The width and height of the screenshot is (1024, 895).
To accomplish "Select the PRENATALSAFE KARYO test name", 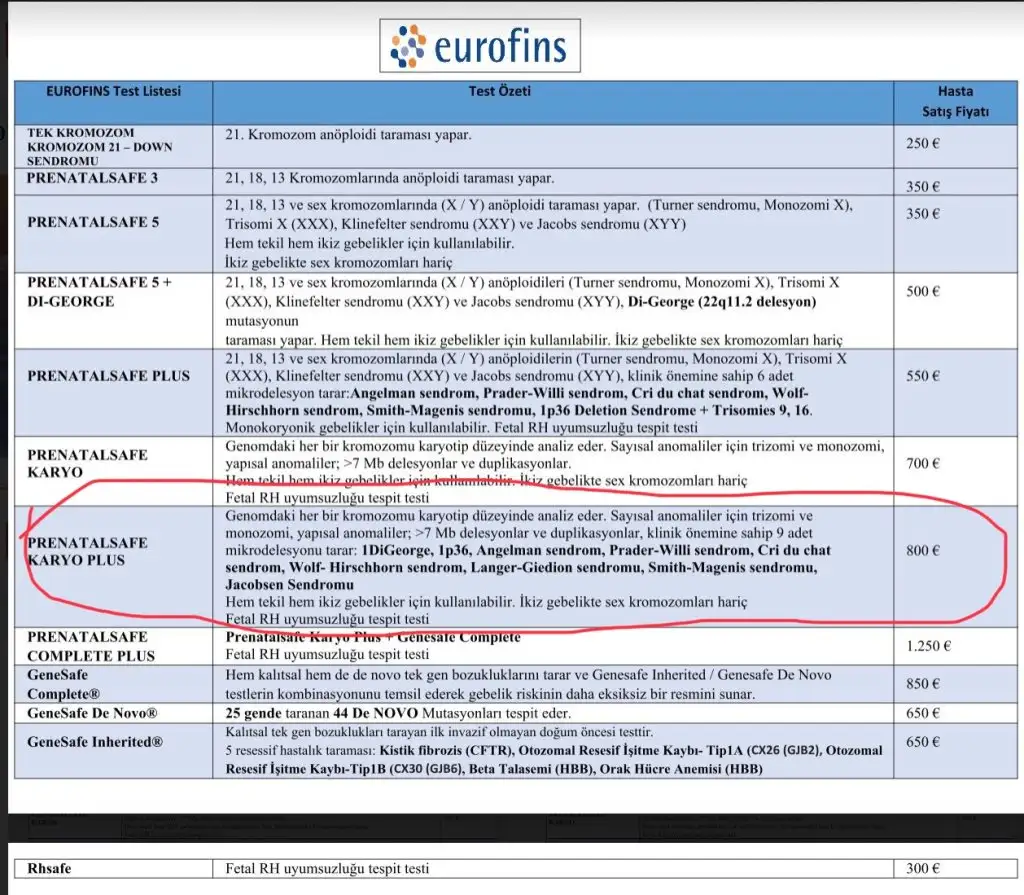I will pyautogui.click(x=87, y=463).
